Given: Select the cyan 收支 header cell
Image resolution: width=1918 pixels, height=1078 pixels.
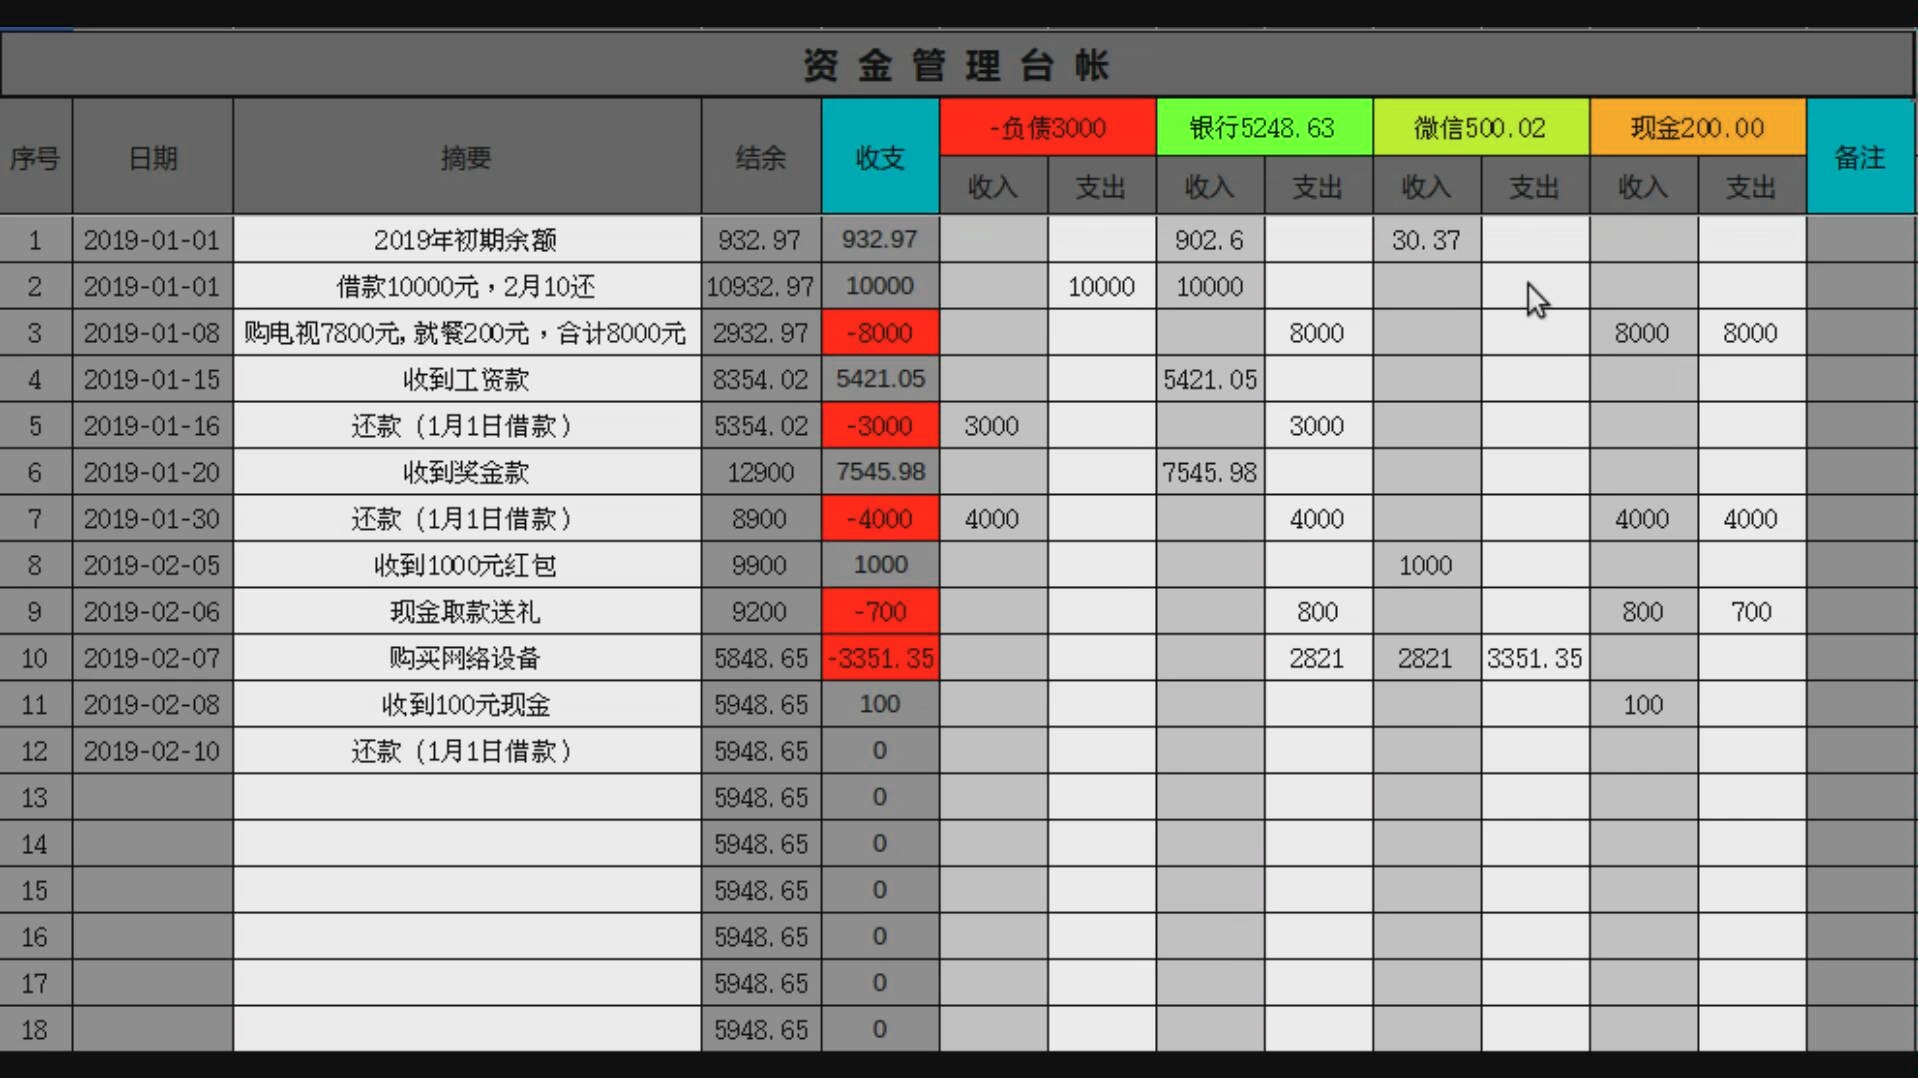Looking at the screenshot, I should tap(880, 157).
